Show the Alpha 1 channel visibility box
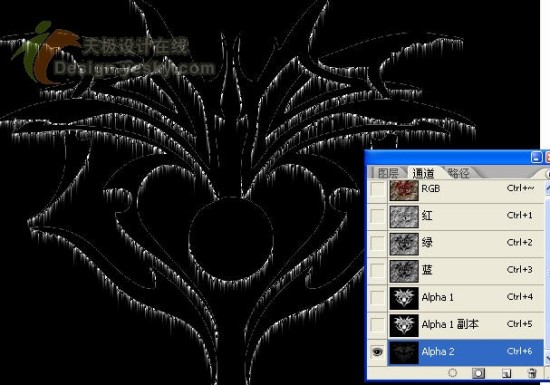The width and height of the screenshot is (550, 385). (x=377, y=298)
